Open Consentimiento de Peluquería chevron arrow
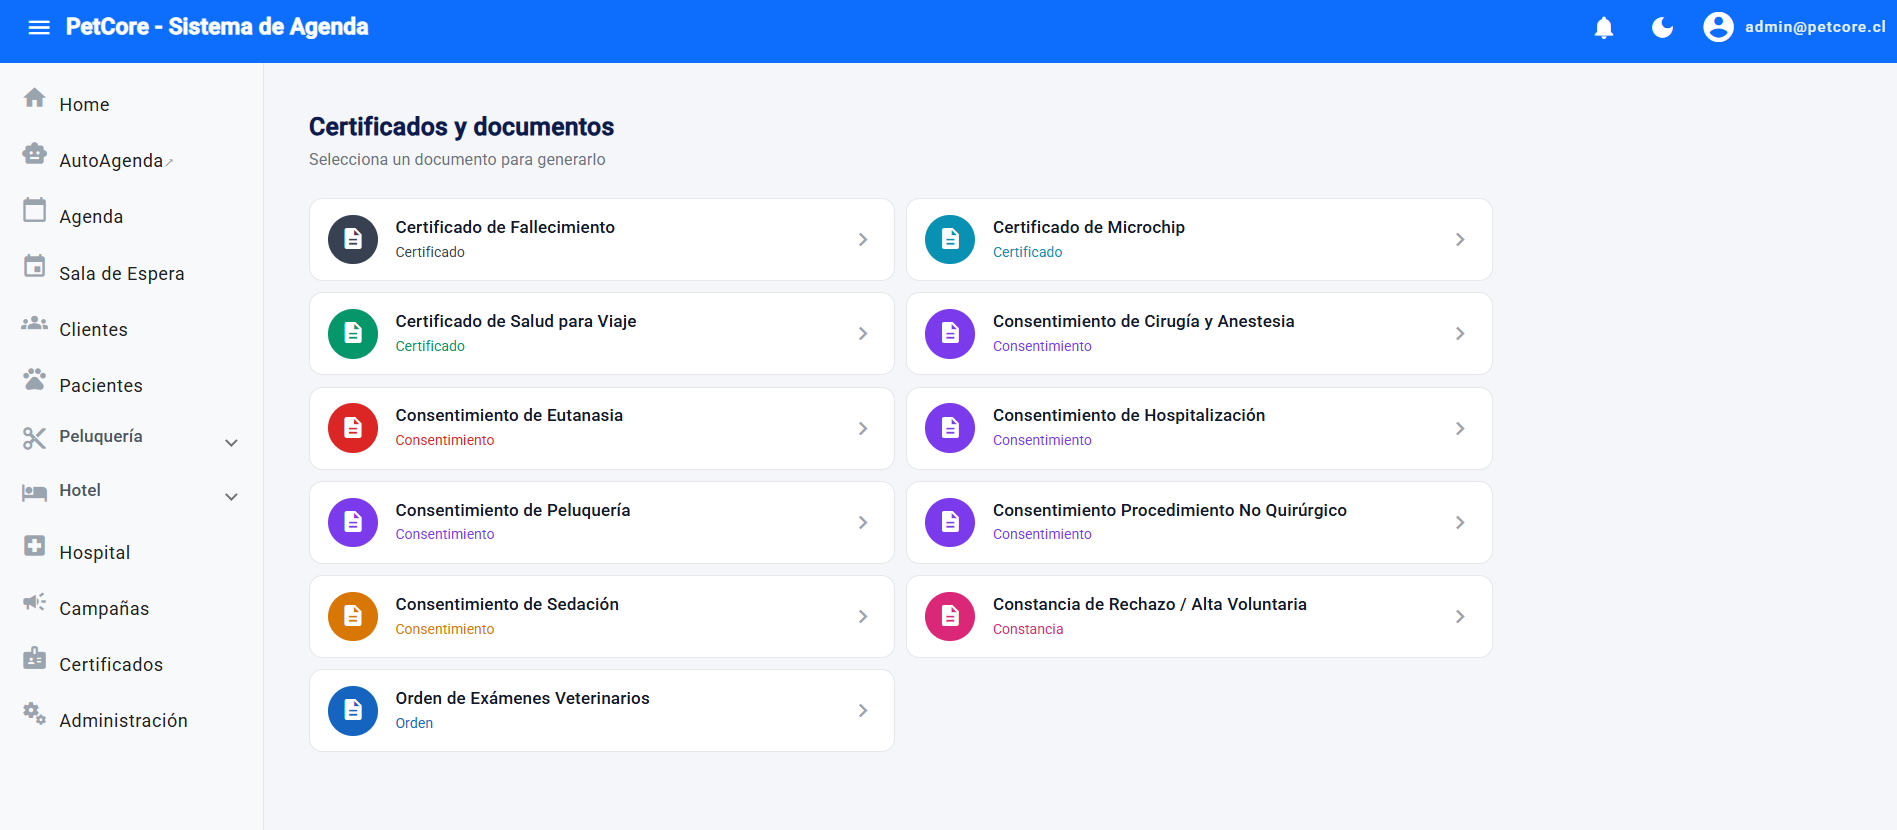This screenshot has height=830, width=1897. pos(863,522)
